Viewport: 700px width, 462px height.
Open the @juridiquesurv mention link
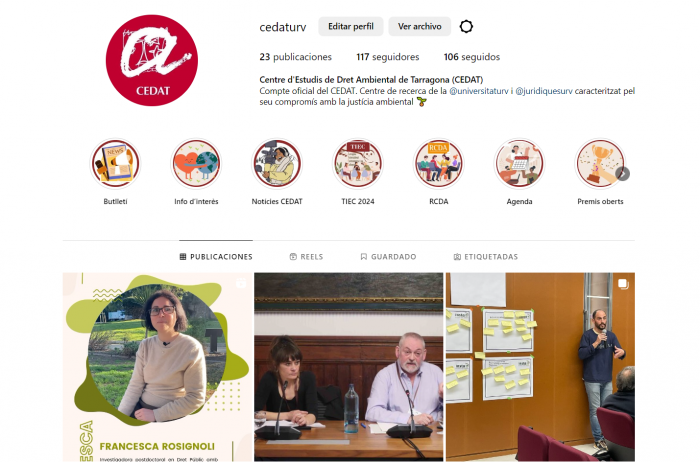coord(544,91)
